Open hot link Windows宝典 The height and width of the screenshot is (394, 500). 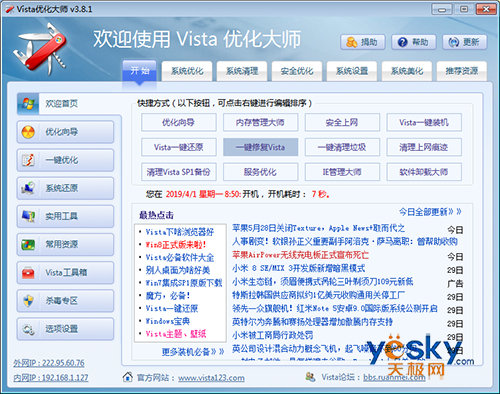point(168,321)
